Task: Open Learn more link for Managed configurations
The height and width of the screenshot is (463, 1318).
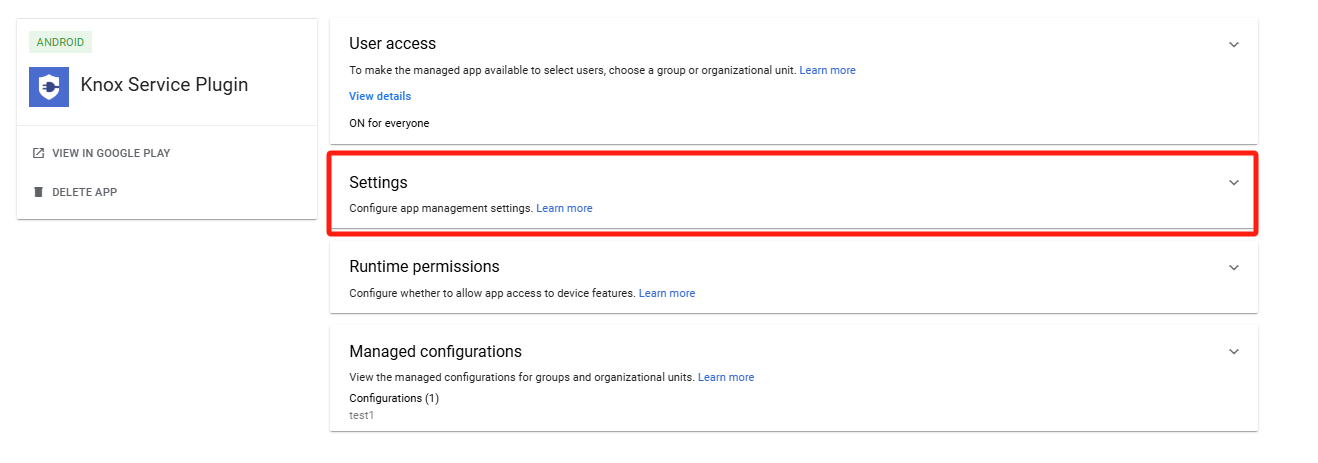Action: click(x=726, y=377)
